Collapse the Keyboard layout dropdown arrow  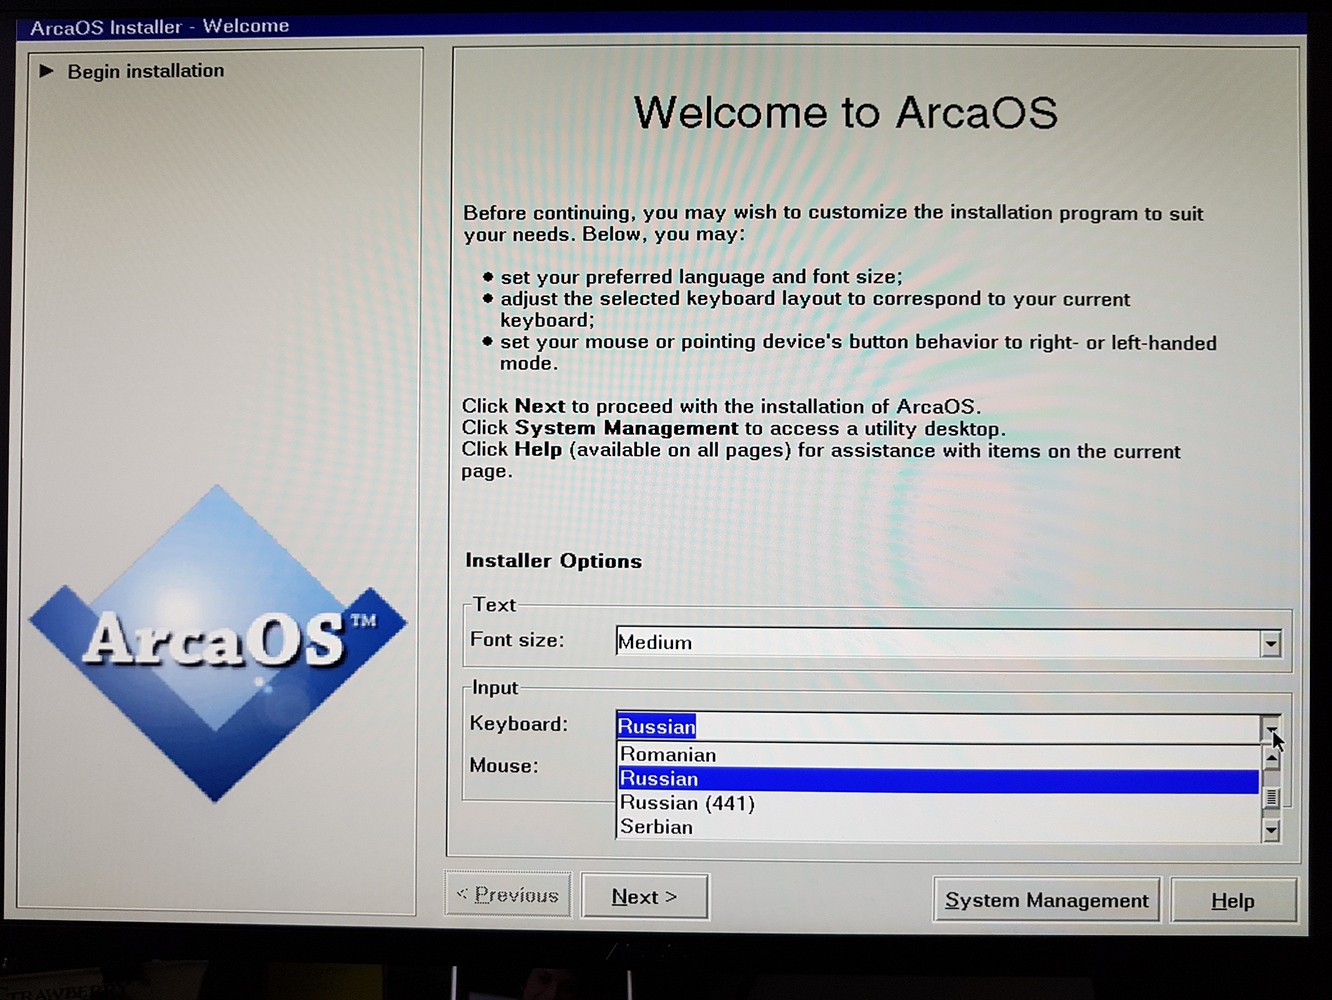pyautogui.click(x=1271, y=729)
